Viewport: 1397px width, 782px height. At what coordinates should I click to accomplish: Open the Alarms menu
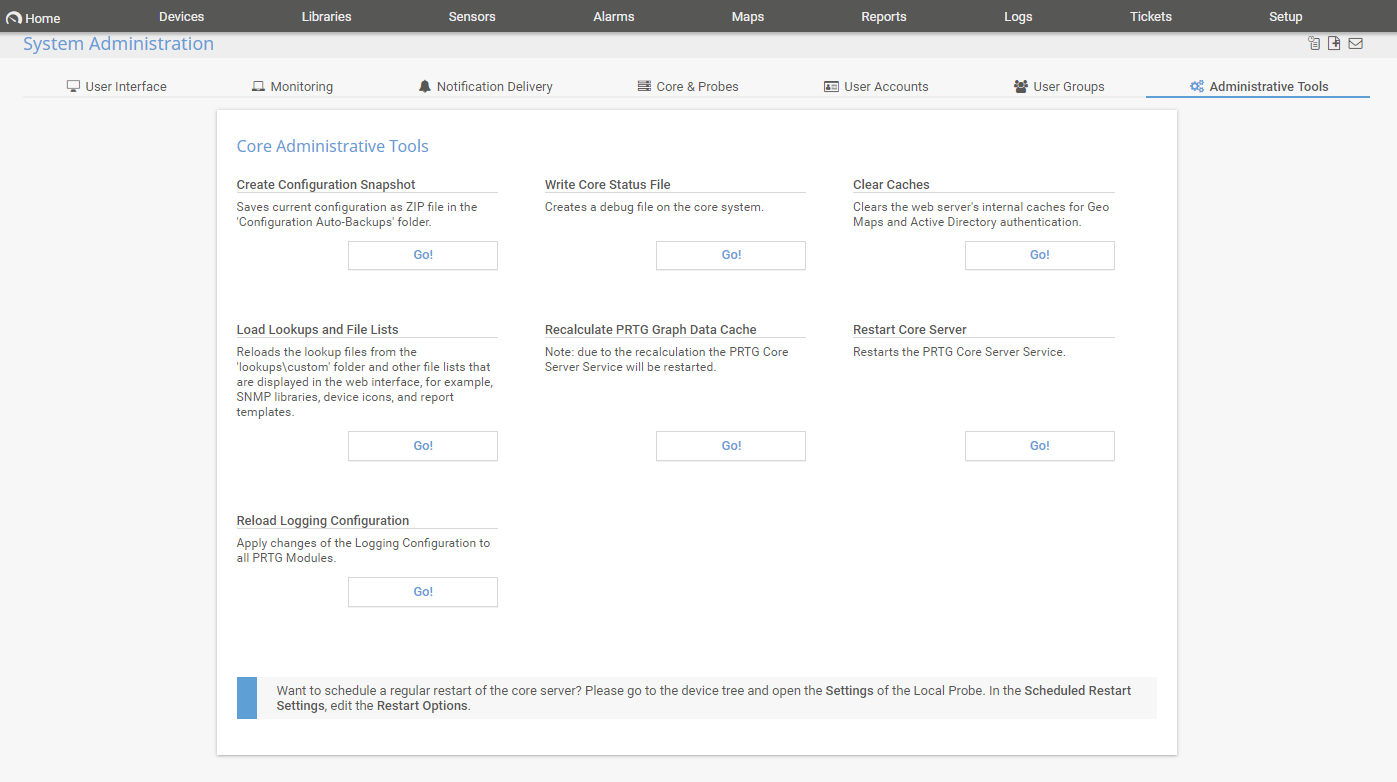click(614, 16)
